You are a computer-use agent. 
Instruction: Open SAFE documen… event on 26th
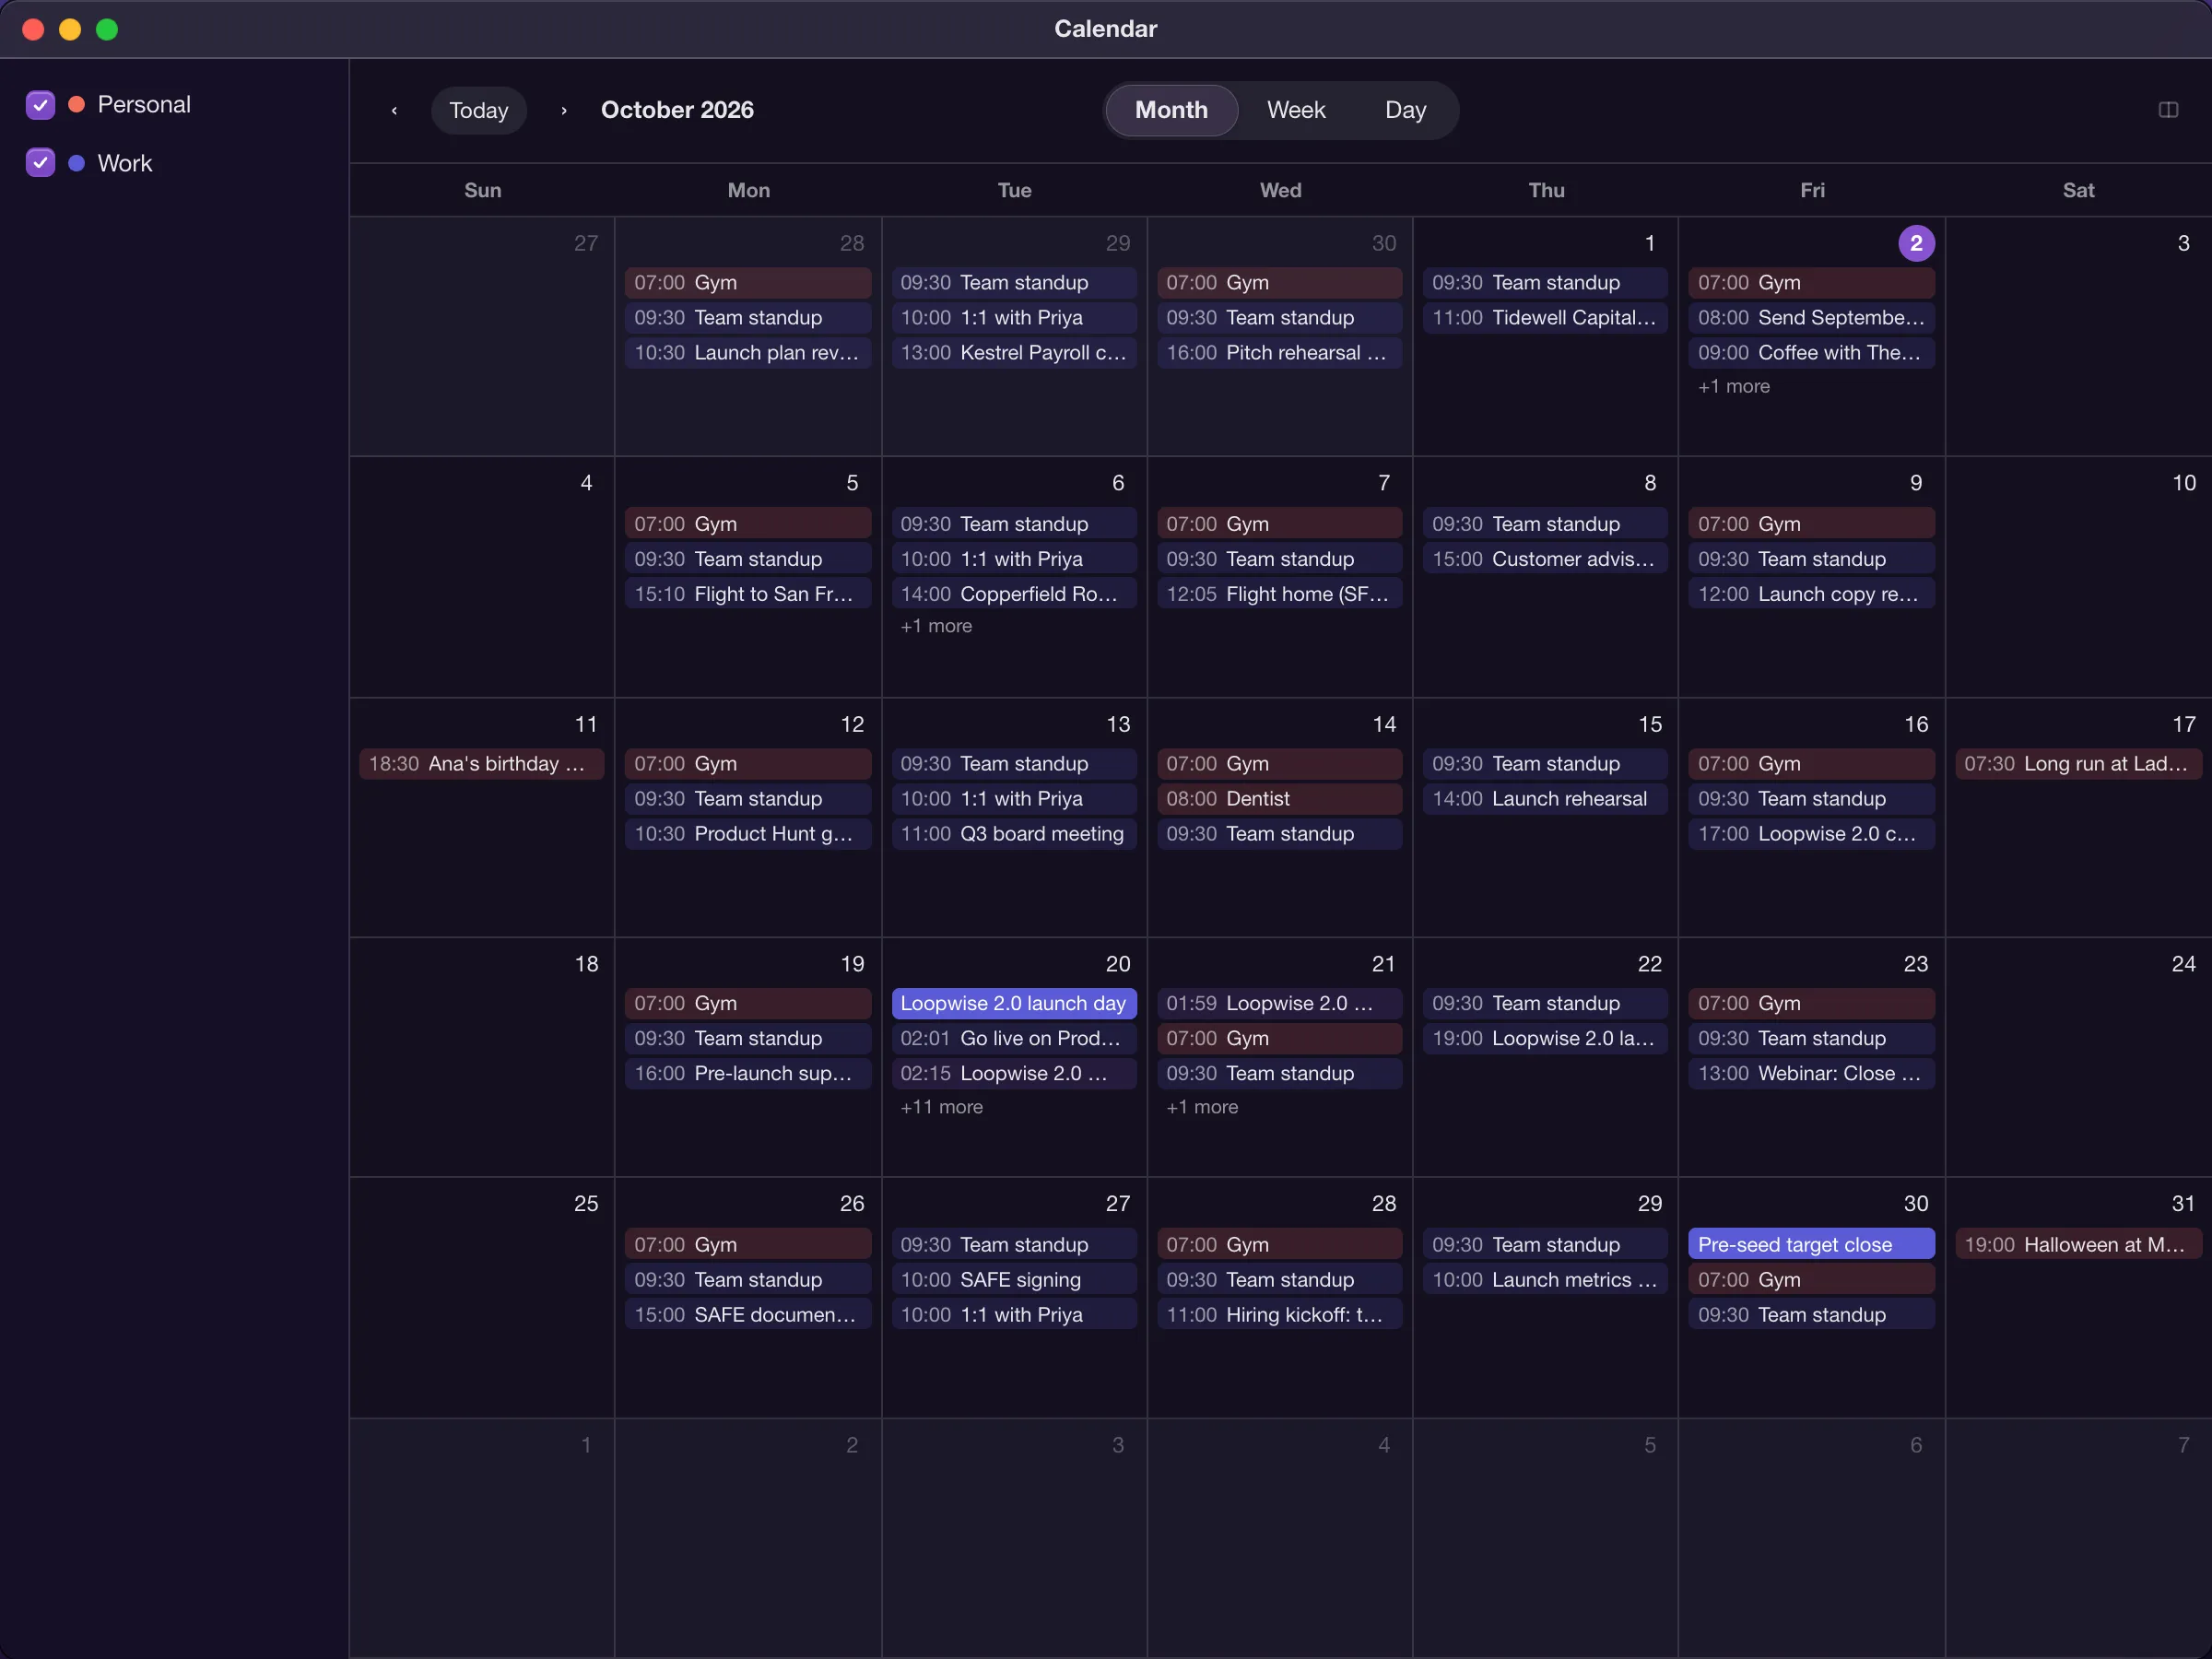tap(748, 1314)
